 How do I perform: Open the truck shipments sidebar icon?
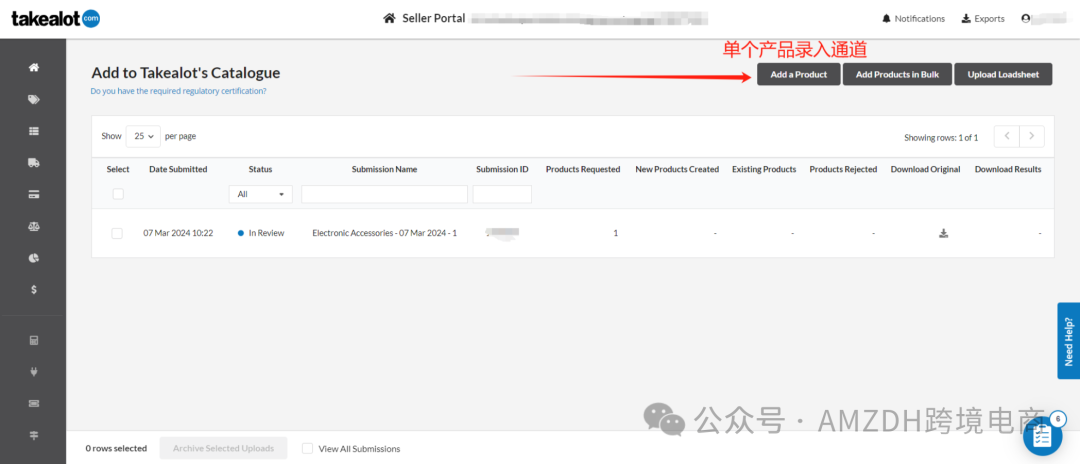(x=34, y=162)
